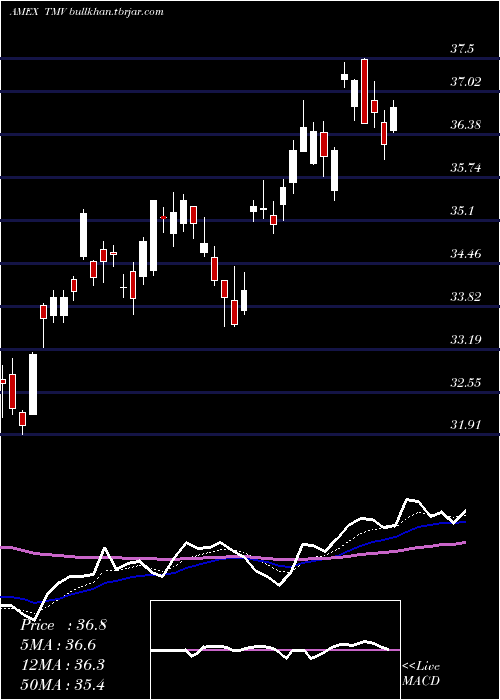500x700 pixels.
Task: Select the 33.19 price axis label
Action: point(466,340)
